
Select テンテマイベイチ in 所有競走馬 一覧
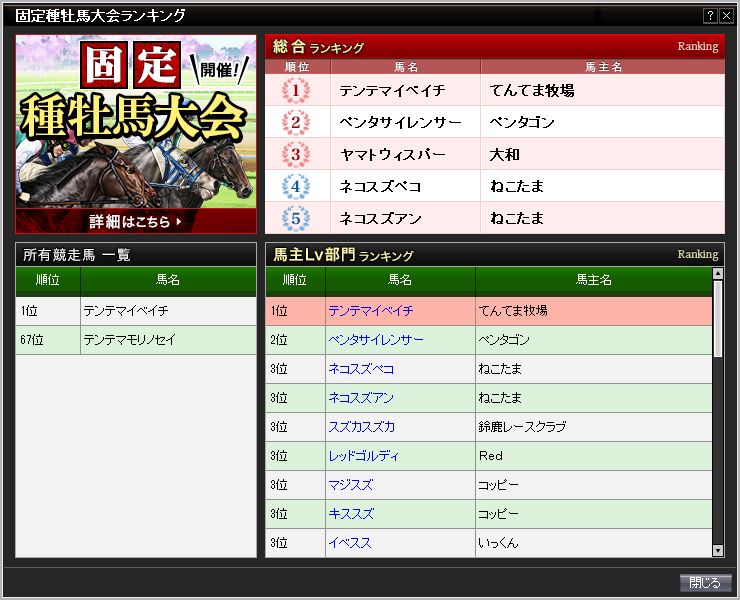coord(126,311)
